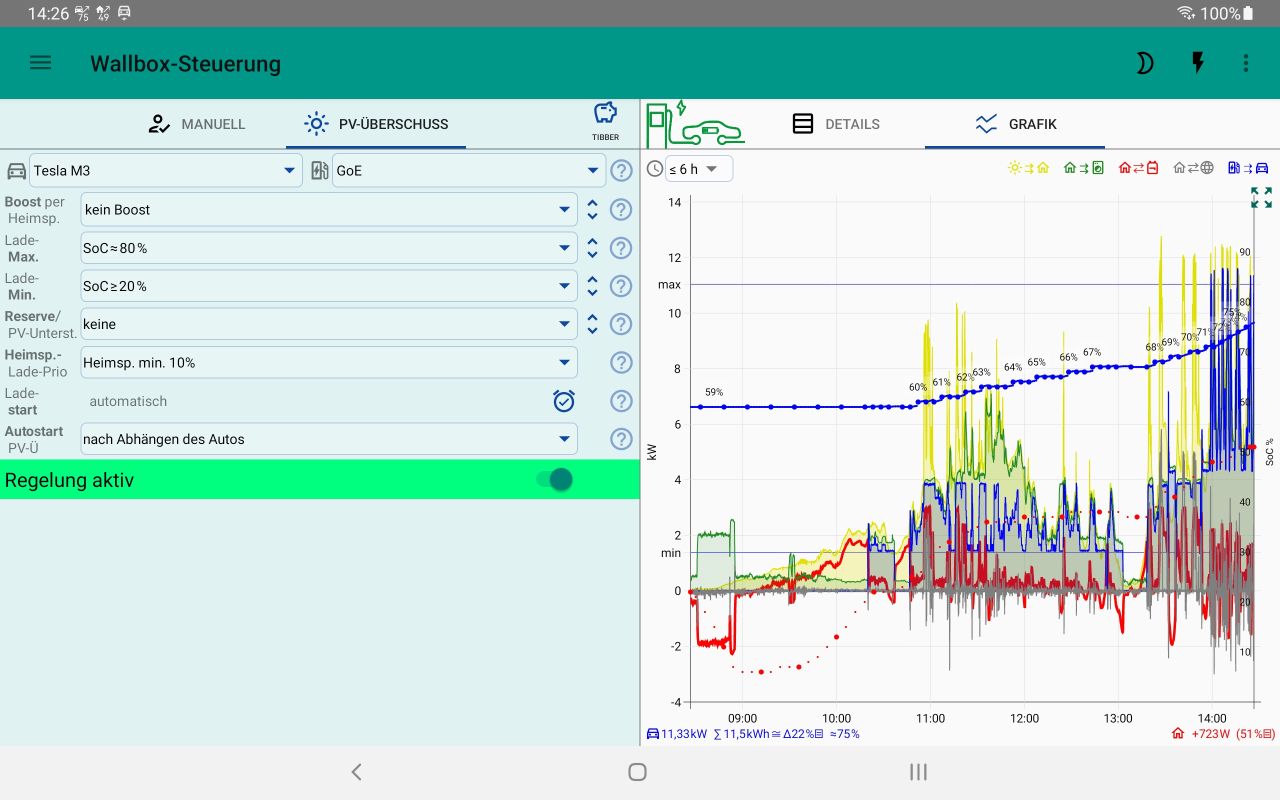The width and height of the screenshot is (1280, 800).
Task: Click the clock icon before the time range
Action: [x=656, y=169]
